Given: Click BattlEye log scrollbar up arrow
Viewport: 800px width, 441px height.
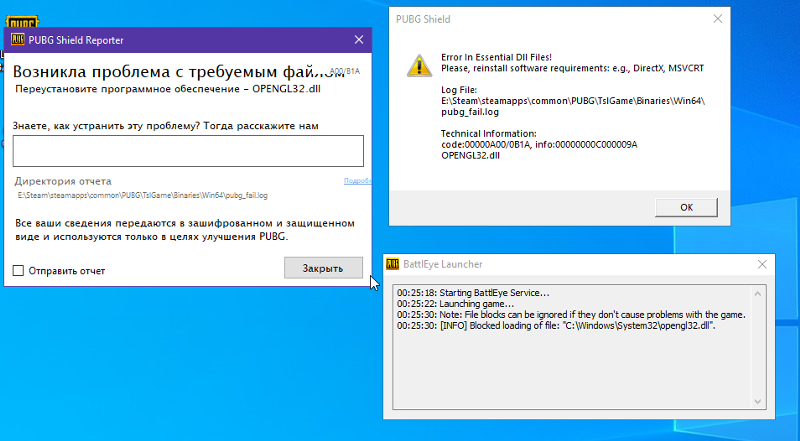Looking at the screenshot, I should (x=758, y=293).
